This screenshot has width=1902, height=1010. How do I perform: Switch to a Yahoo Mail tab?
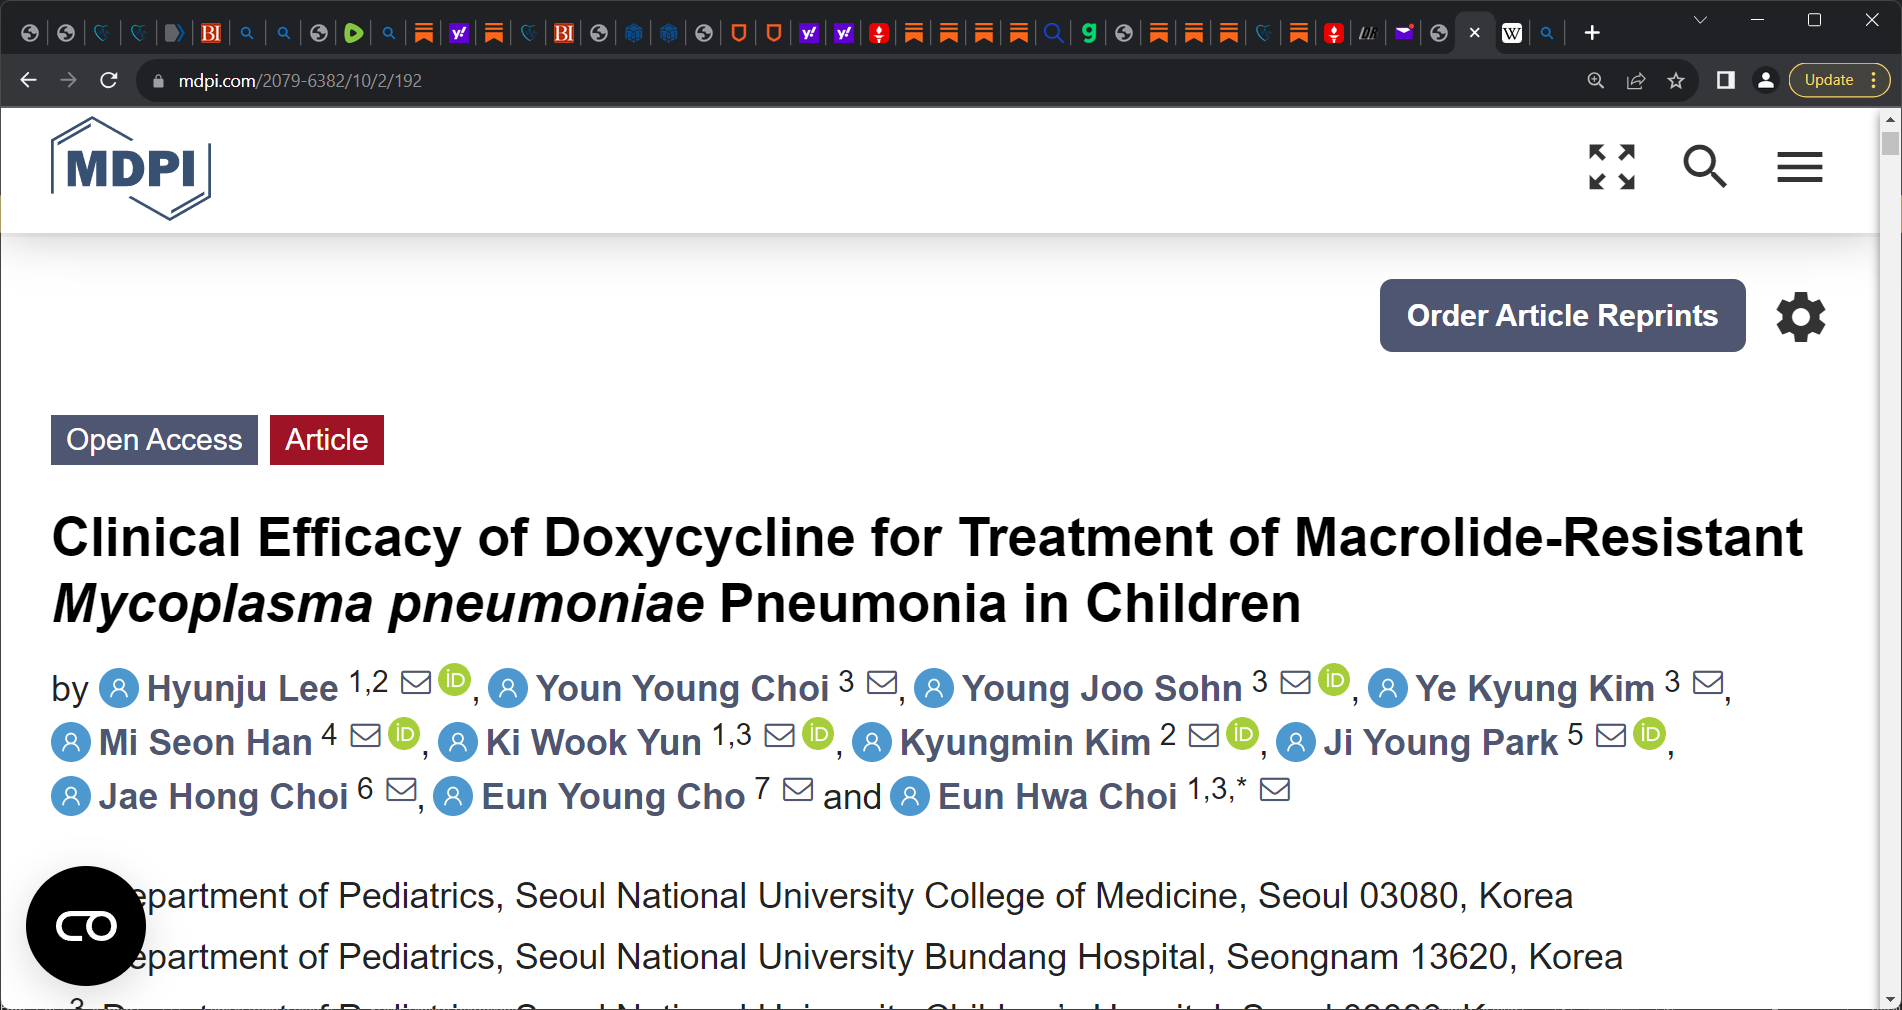tap(1404, 33)
